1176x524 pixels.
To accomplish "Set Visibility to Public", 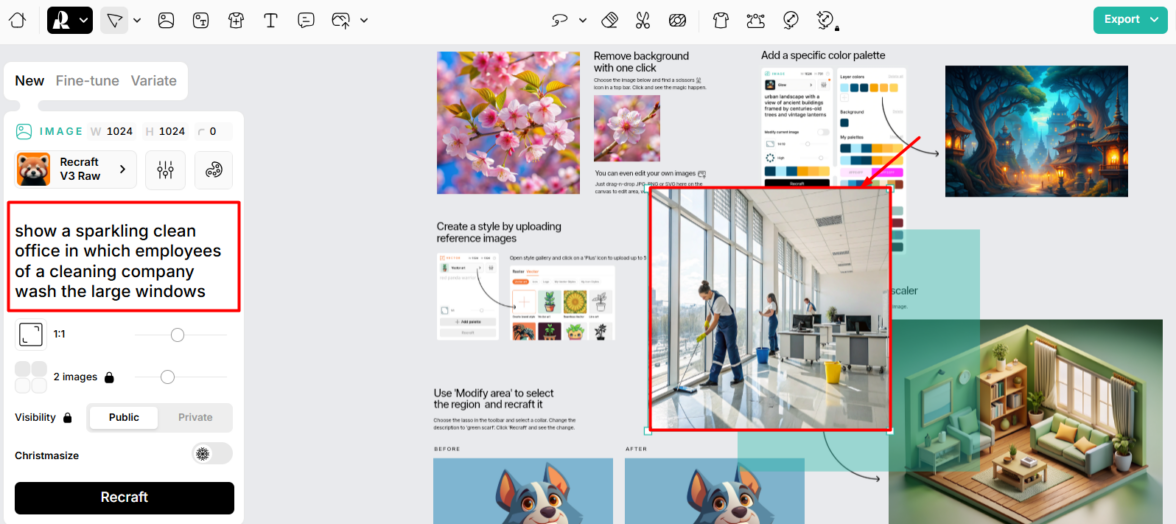I will pos(124,417).
